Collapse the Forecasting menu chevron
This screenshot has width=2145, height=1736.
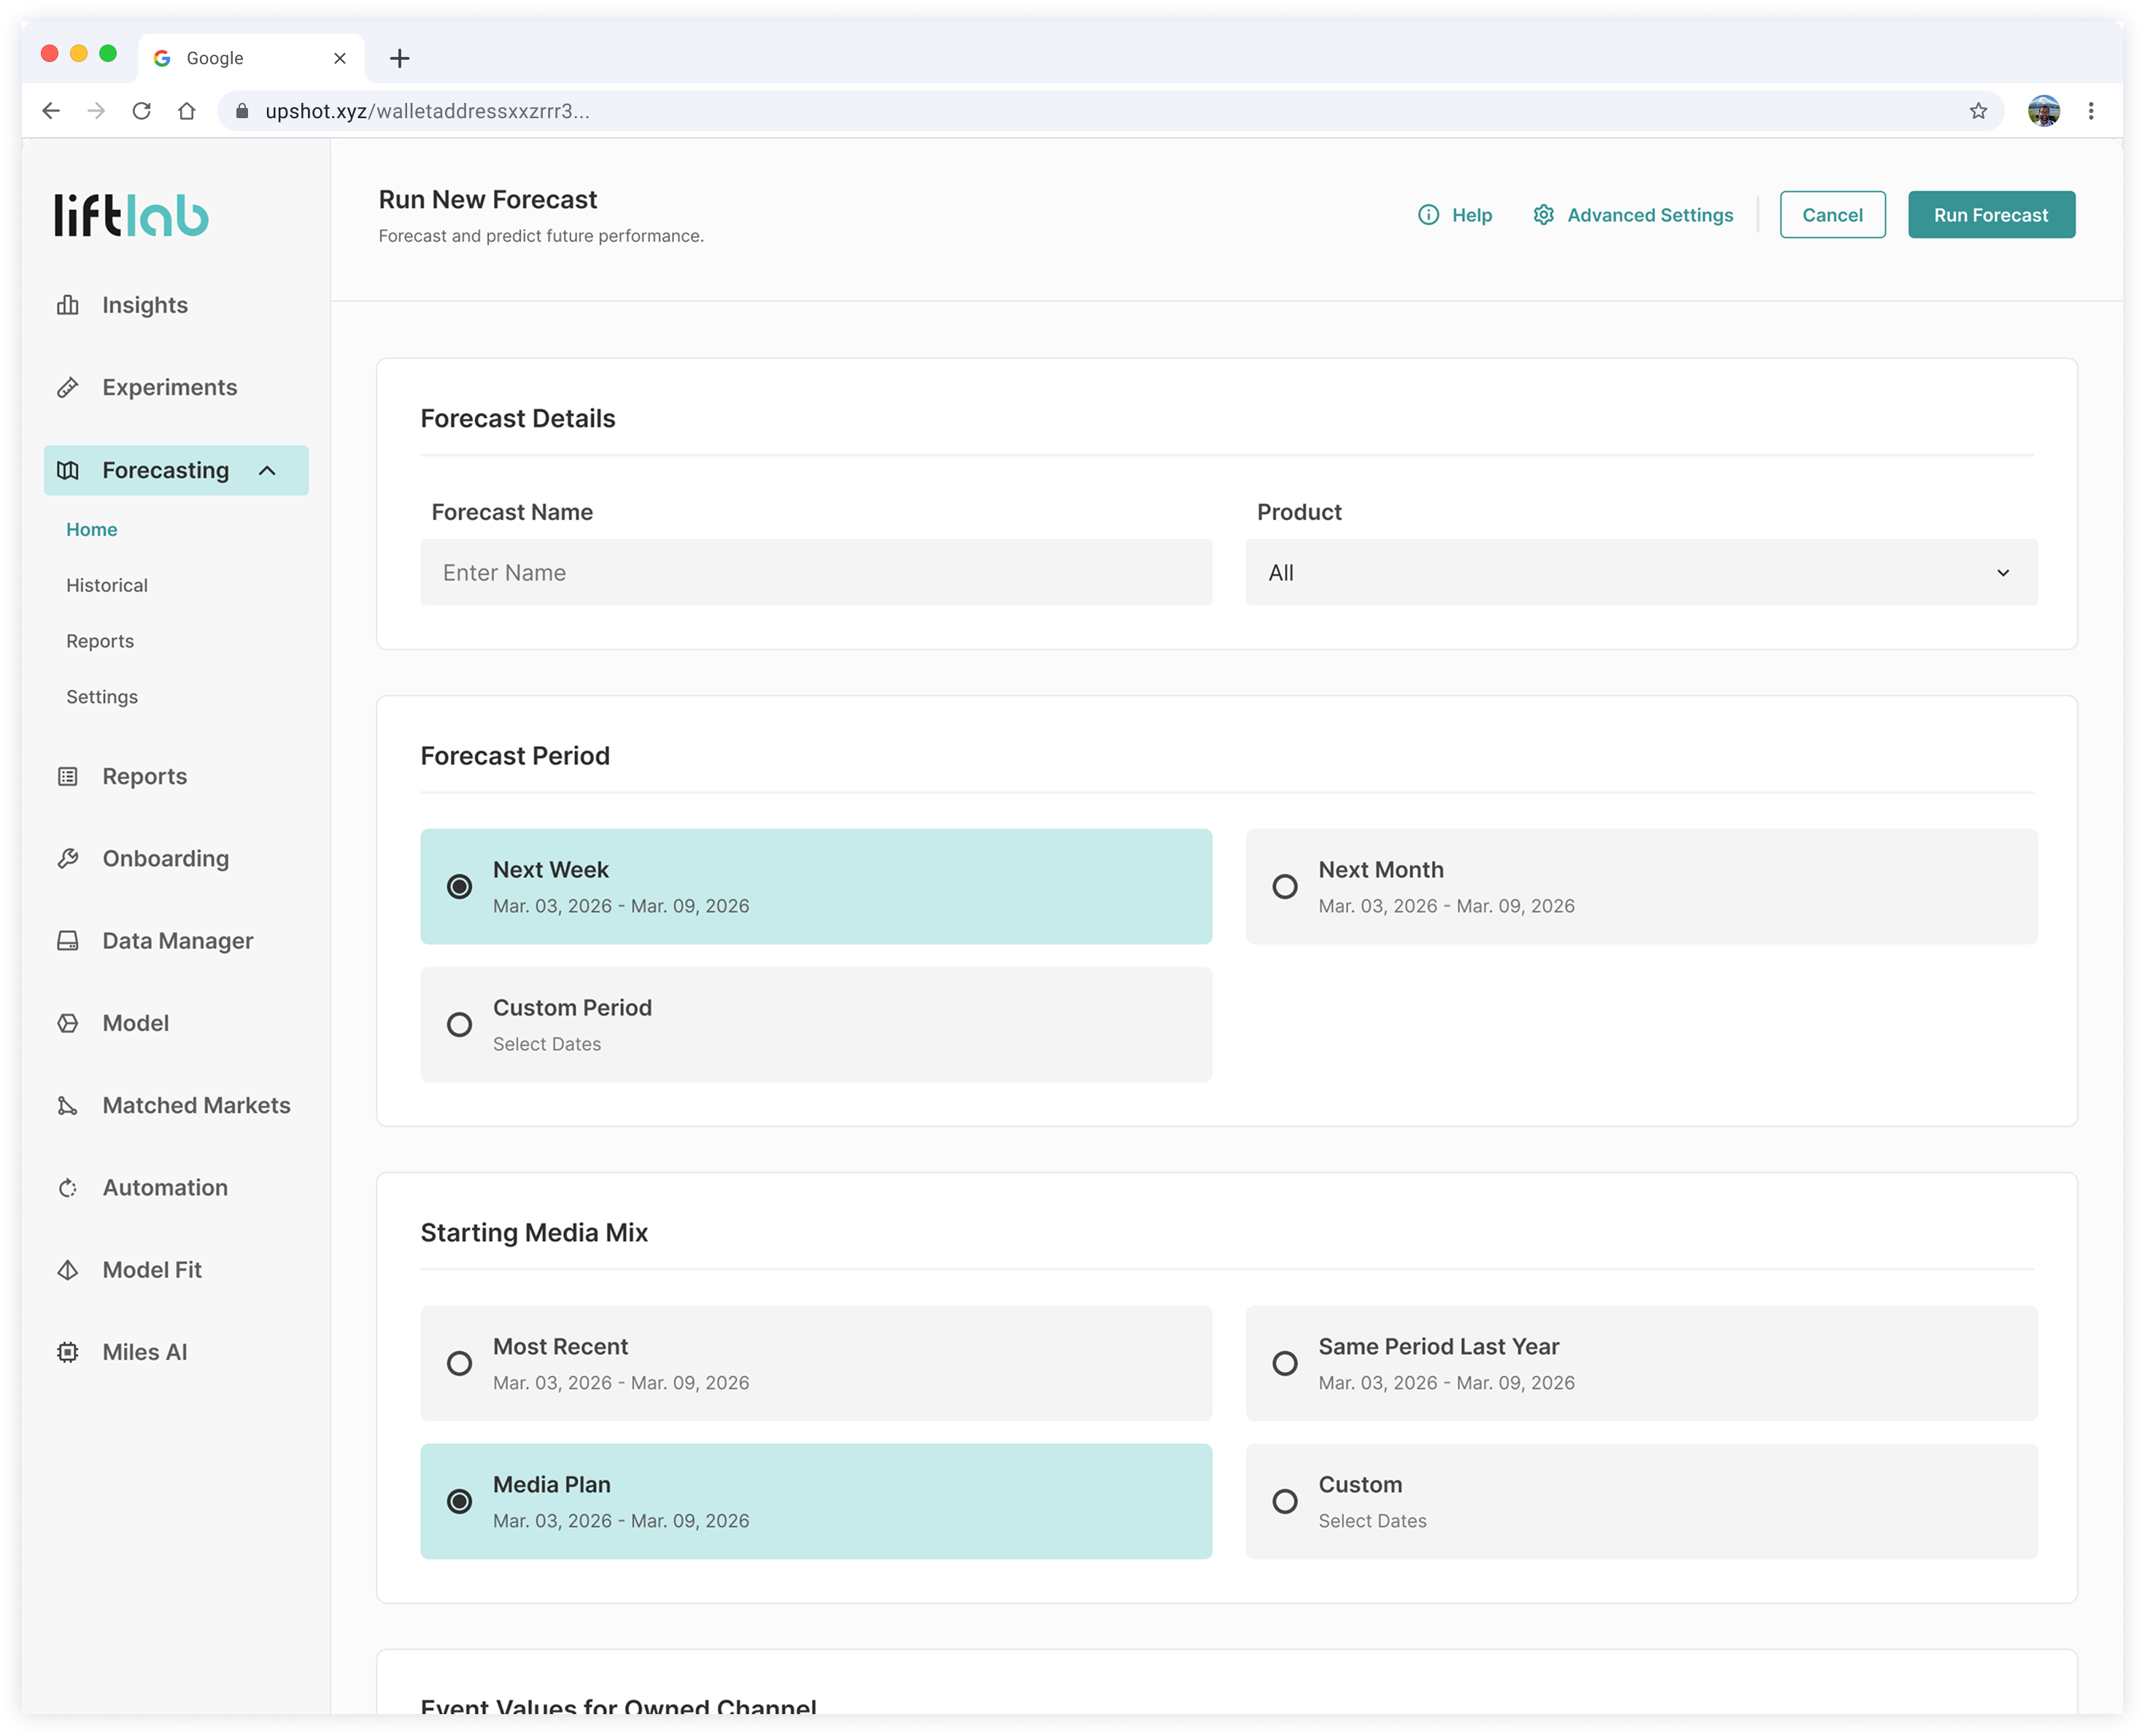point(267,471)
